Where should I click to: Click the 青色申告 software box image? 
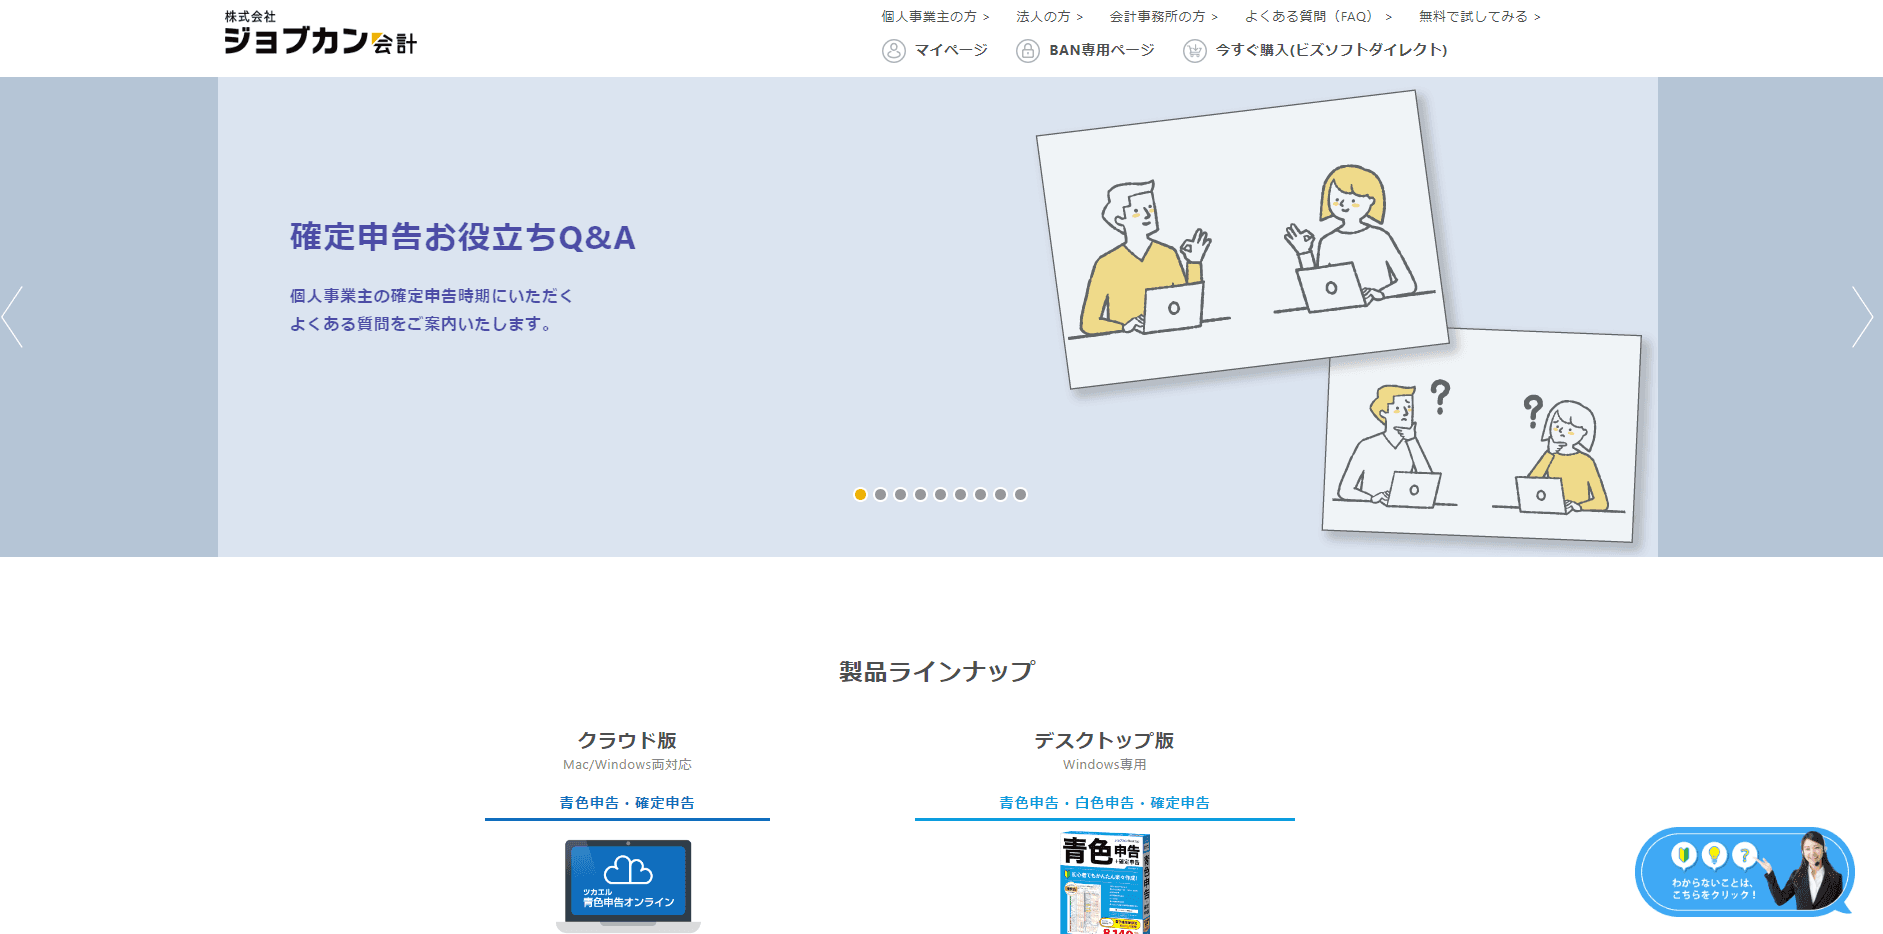pyautogui.click(x=1104, y=884)
